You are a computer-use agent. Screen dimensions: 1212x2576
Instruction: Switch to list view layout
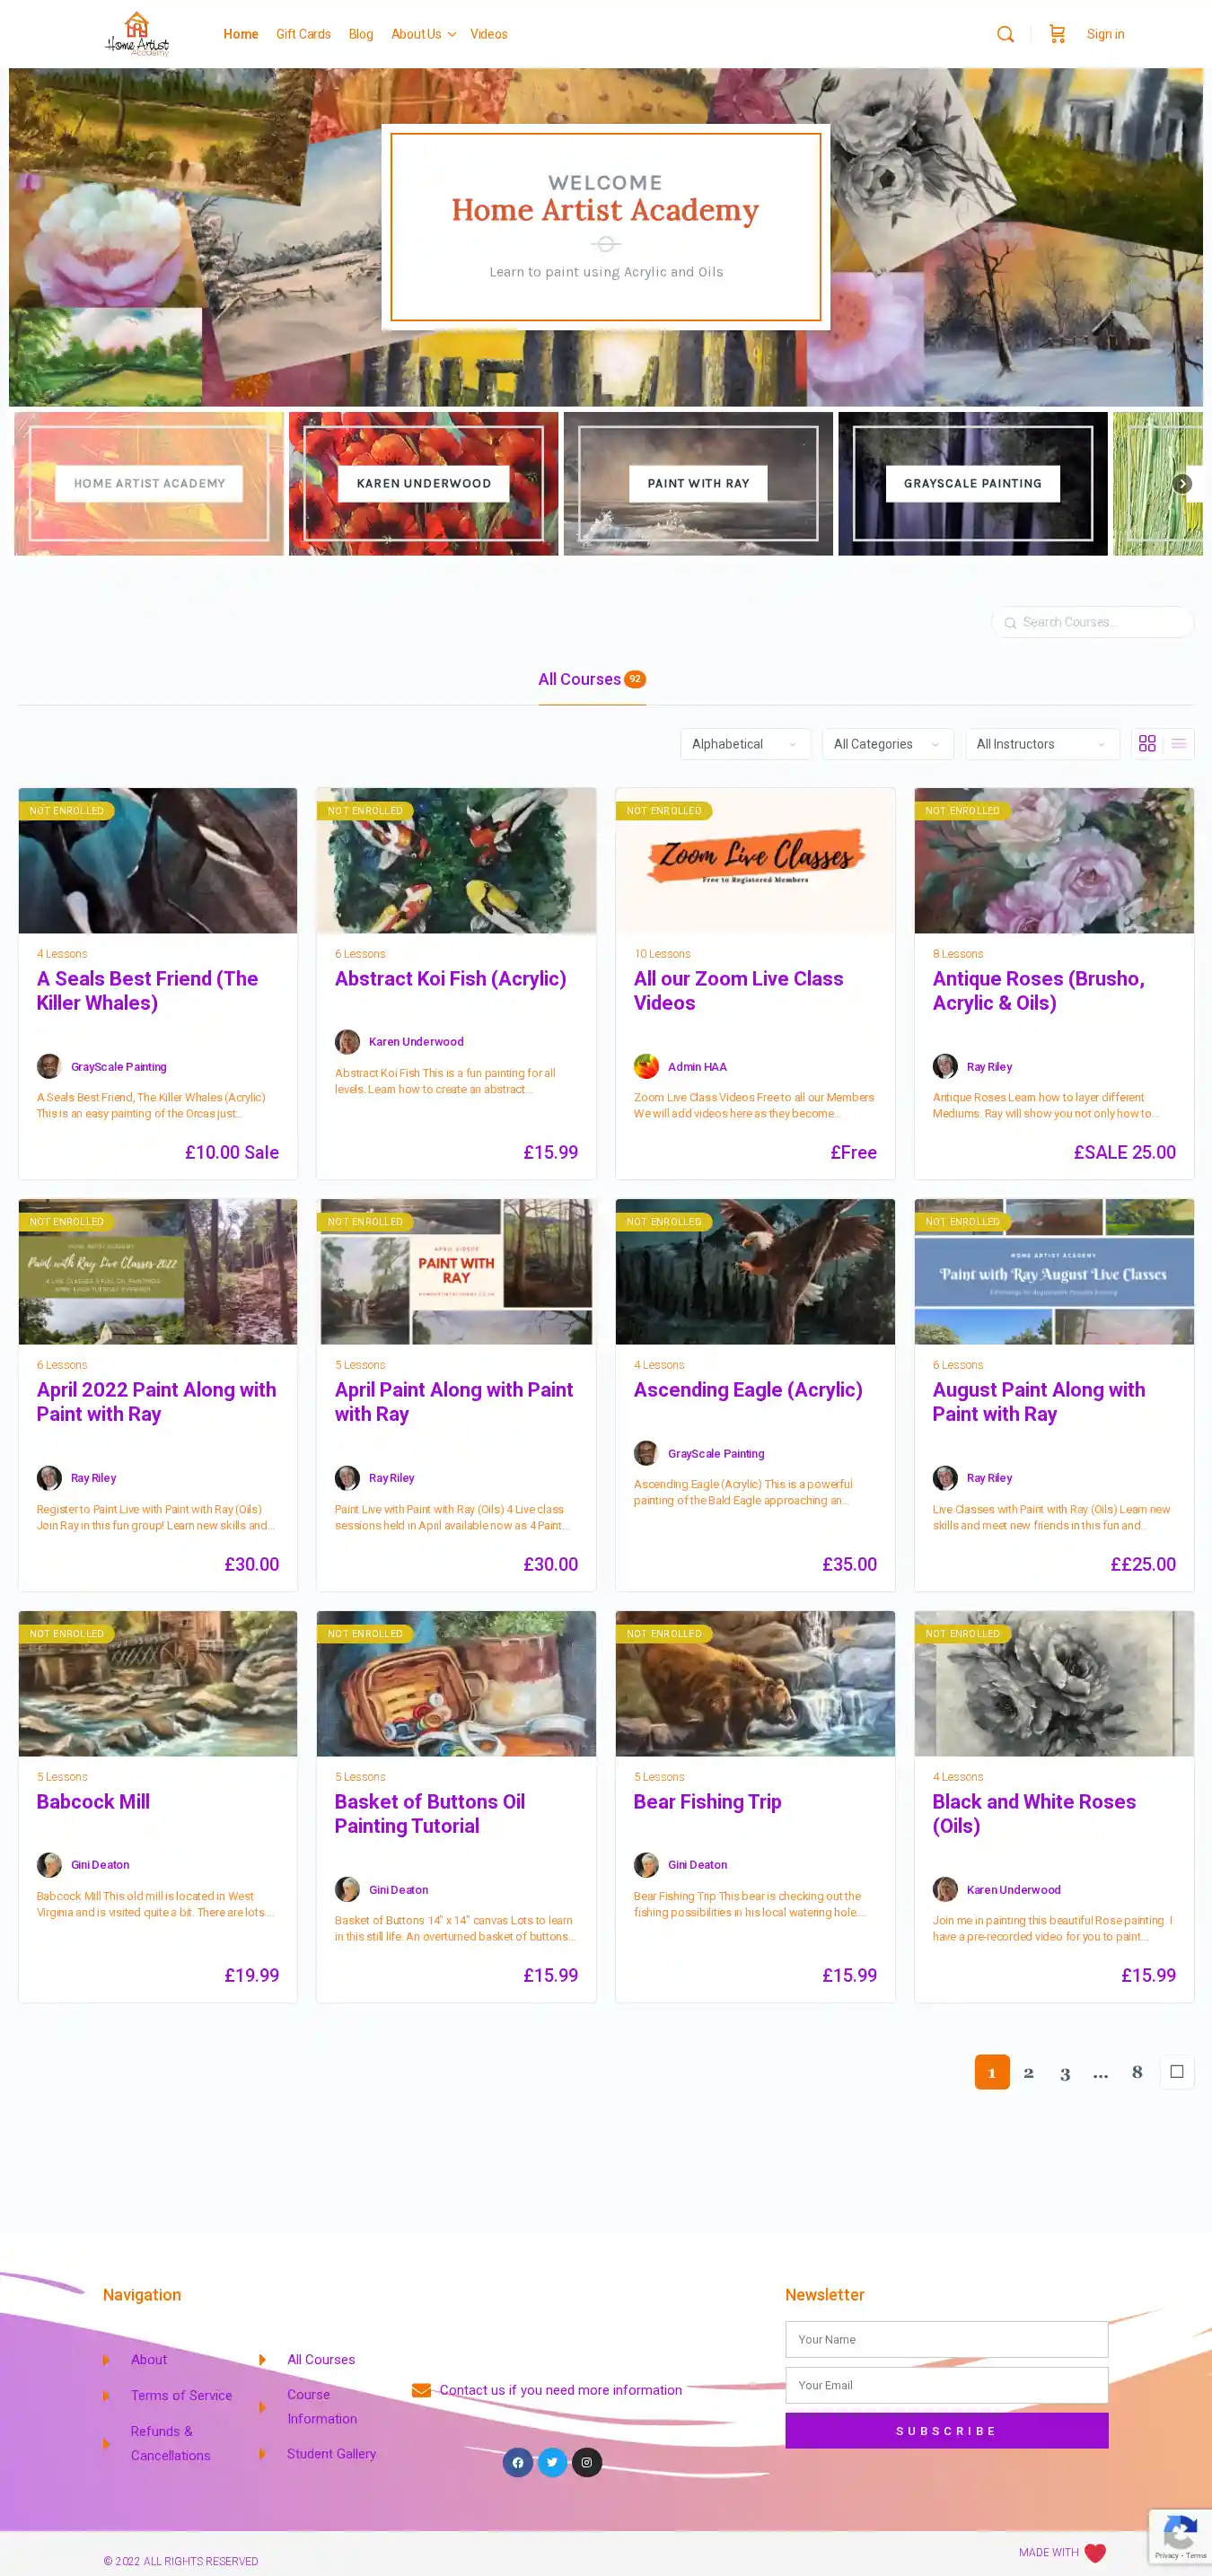coord(1179,743)
